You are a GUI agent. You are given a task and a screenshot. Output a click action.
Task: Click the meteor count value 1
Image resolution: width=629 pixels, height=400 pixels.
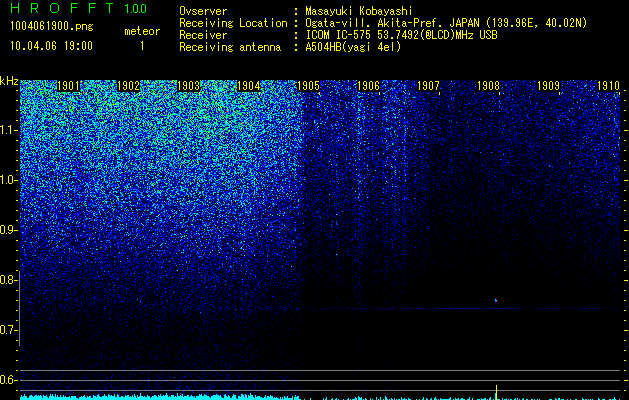[142, 46]
